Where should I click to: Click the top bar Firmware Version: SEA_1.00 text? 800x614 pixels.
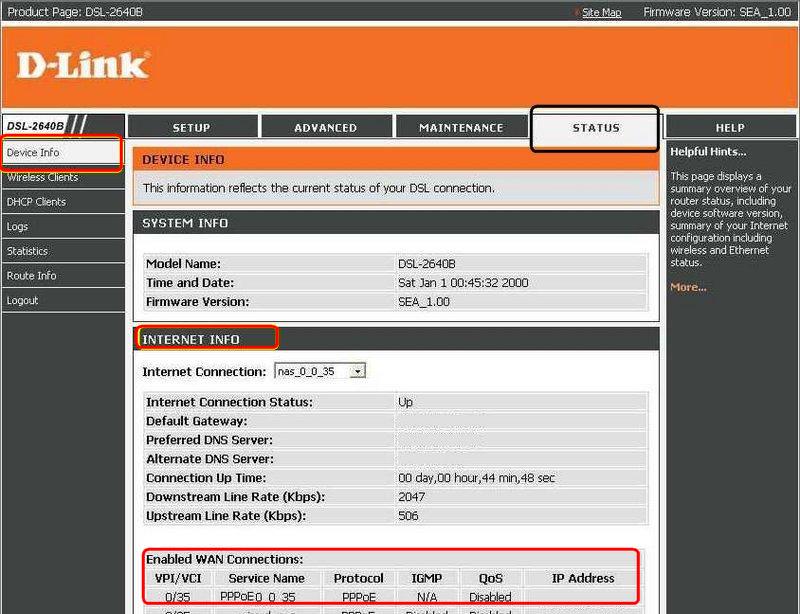tap(717, 12)
